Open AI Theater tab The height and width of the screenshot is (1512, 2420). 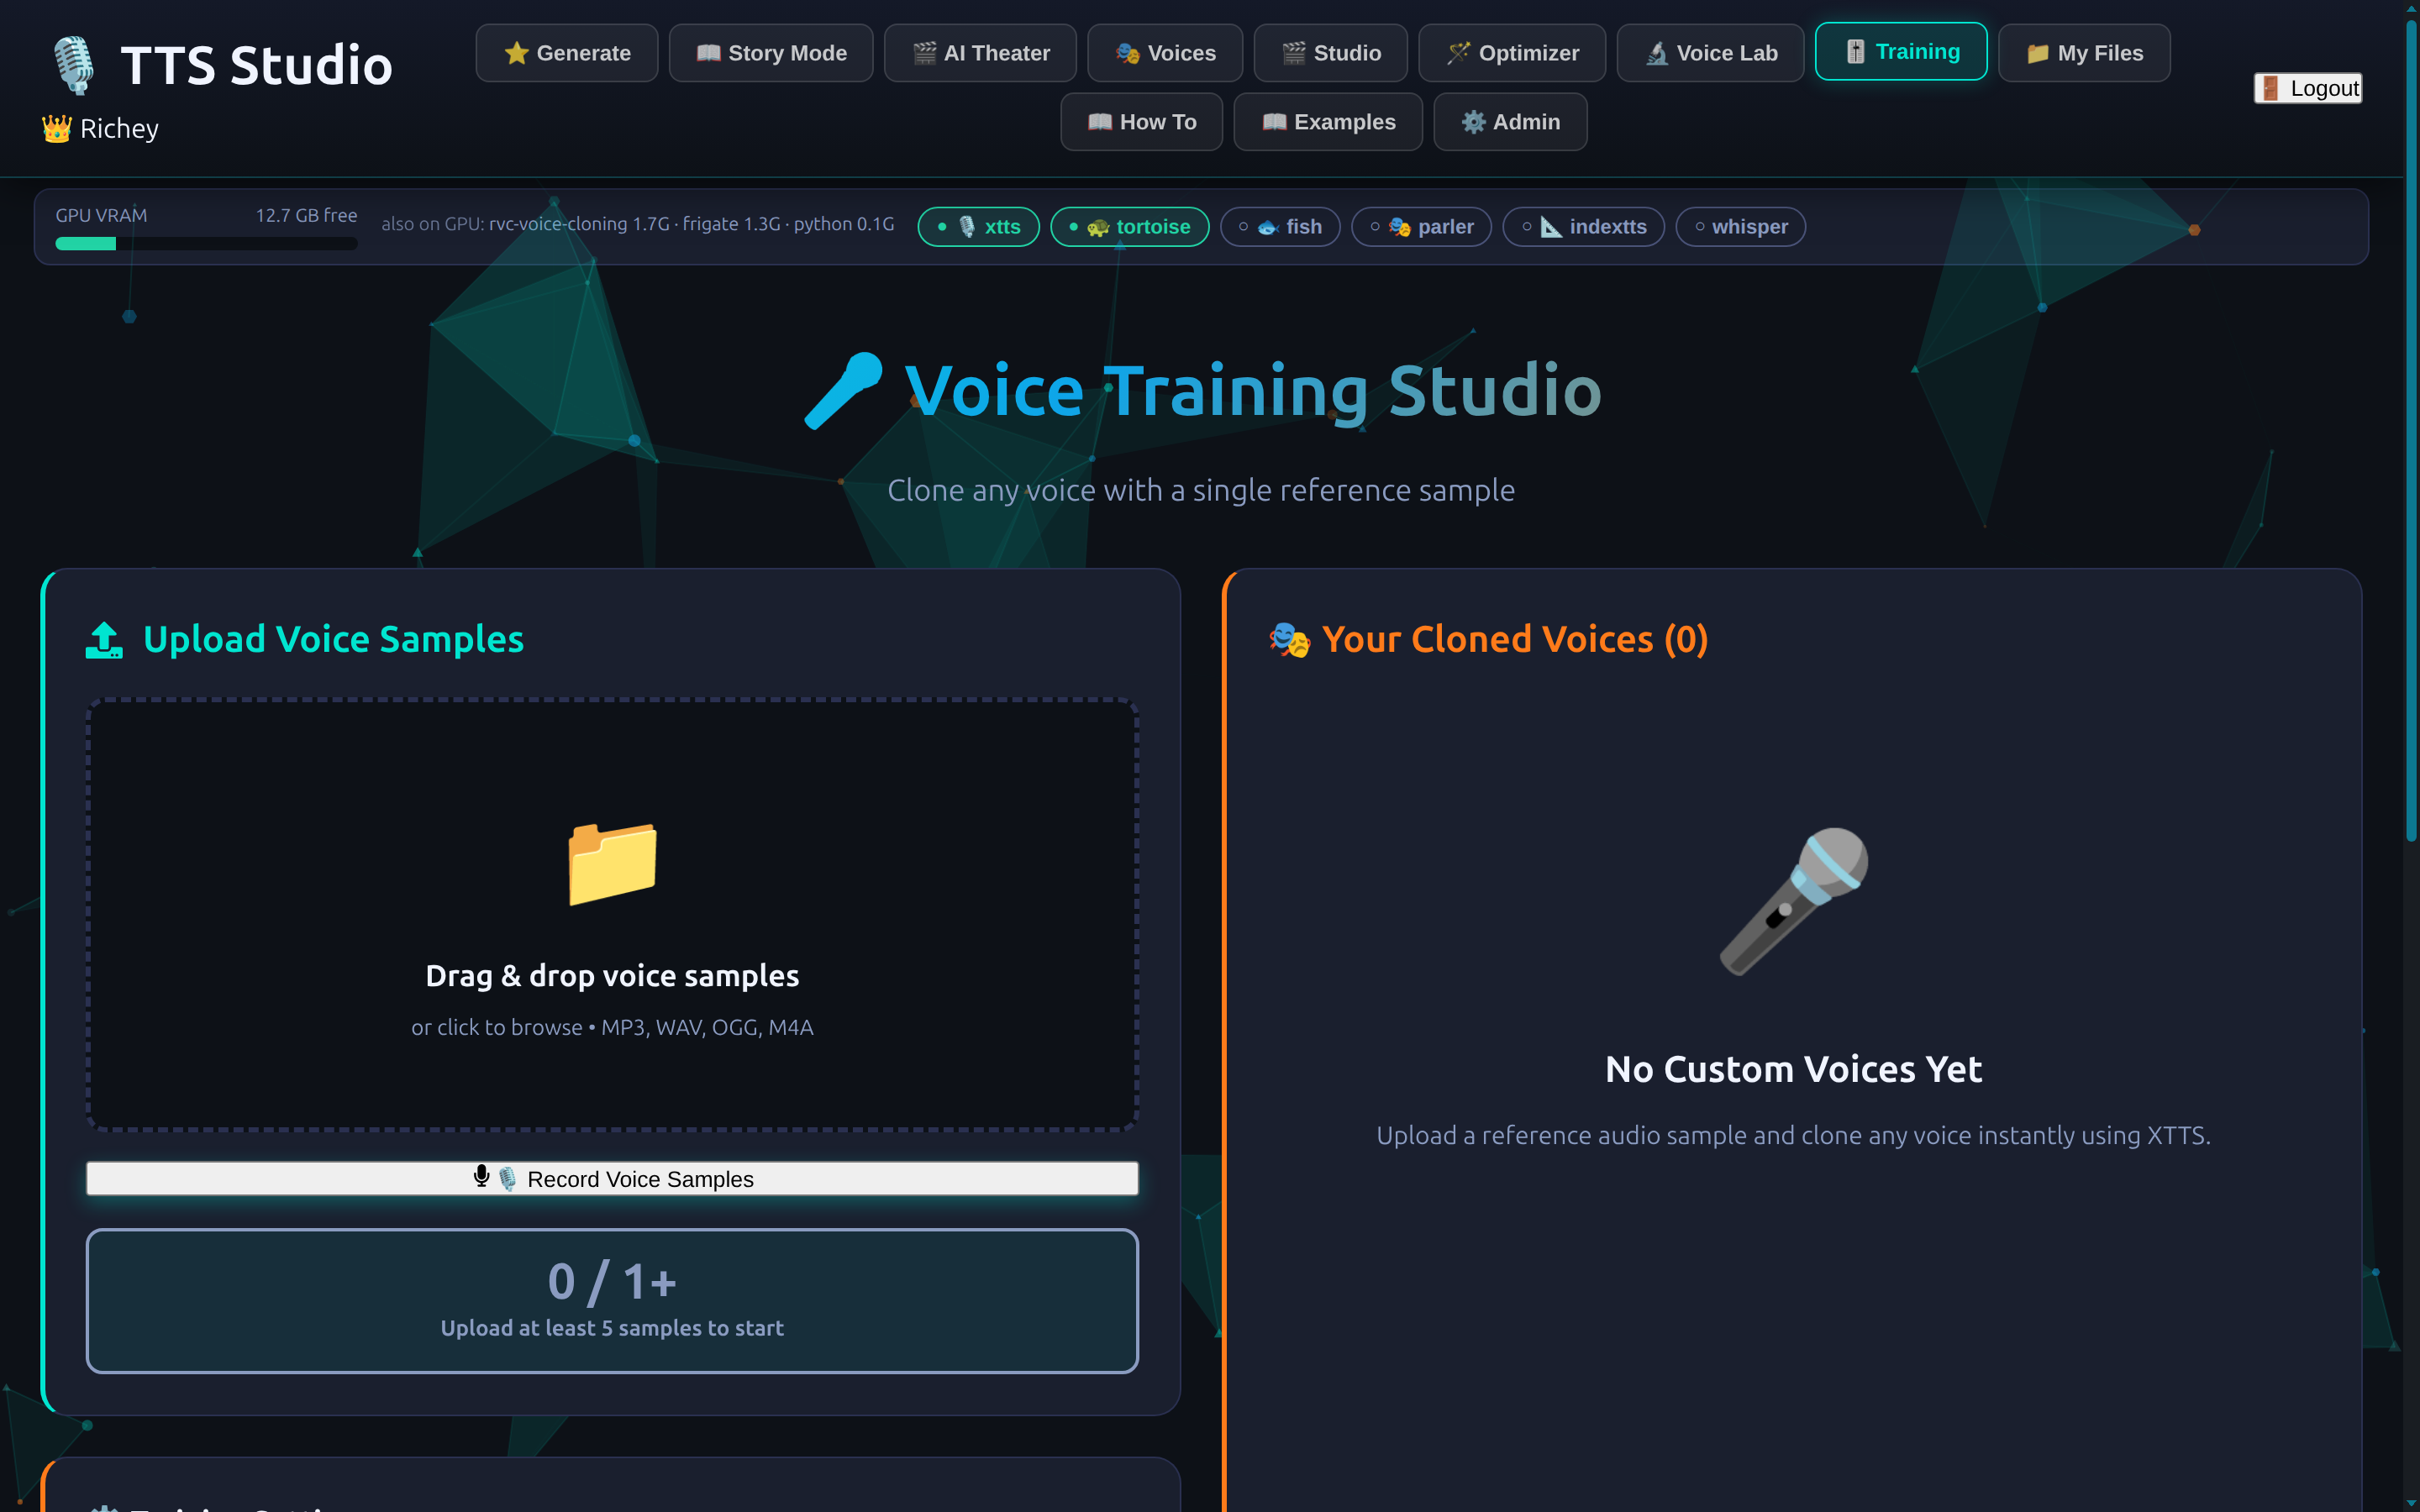(x=980, y=53)
